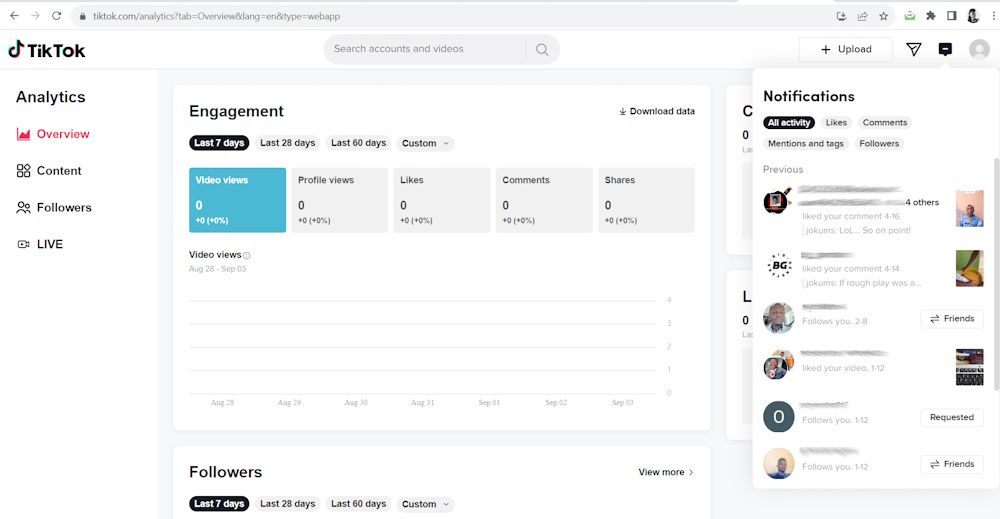Click the search magnifier icon
Image resolution: width=1000 pixels, height=519 pixels.
542,49
